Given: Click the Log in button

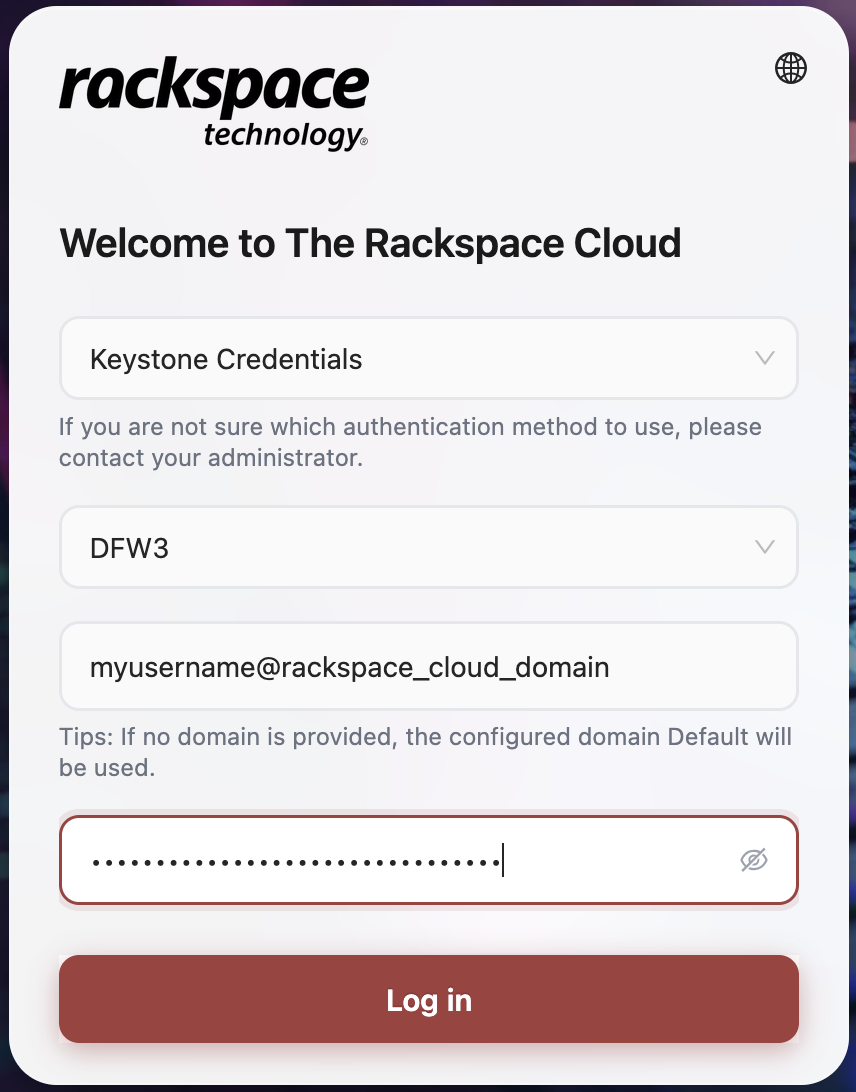Looking at the screenshot, I should click(x=428, y=999).
